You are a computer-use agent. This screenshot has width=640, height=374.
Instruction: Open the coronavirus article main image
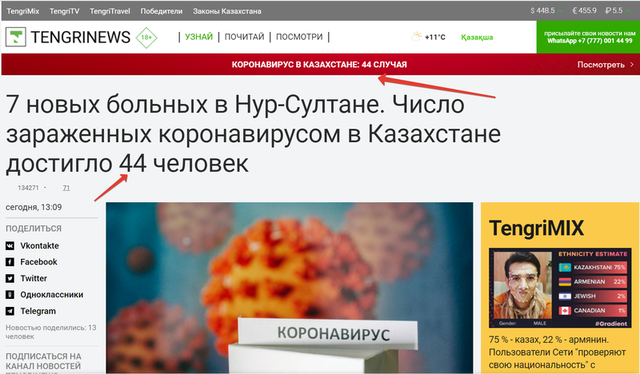point(289,288)
